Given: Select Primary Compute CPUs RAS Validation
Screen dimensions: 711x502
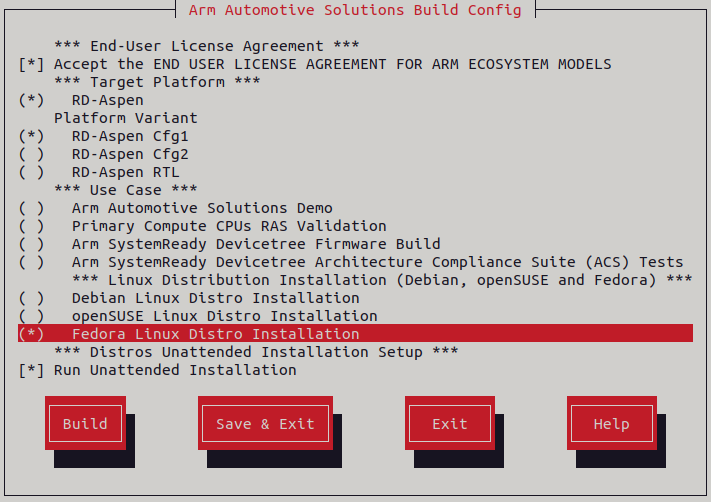Looking at the screenshot, I should click(31, 226).
